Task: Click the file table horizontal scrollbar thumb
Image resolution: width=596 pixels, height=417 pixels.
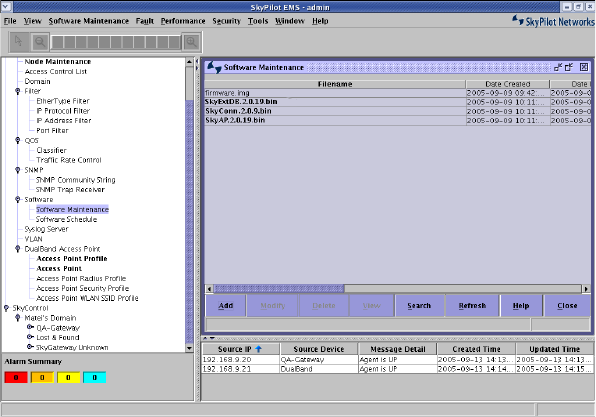Action: pos(279,289)
